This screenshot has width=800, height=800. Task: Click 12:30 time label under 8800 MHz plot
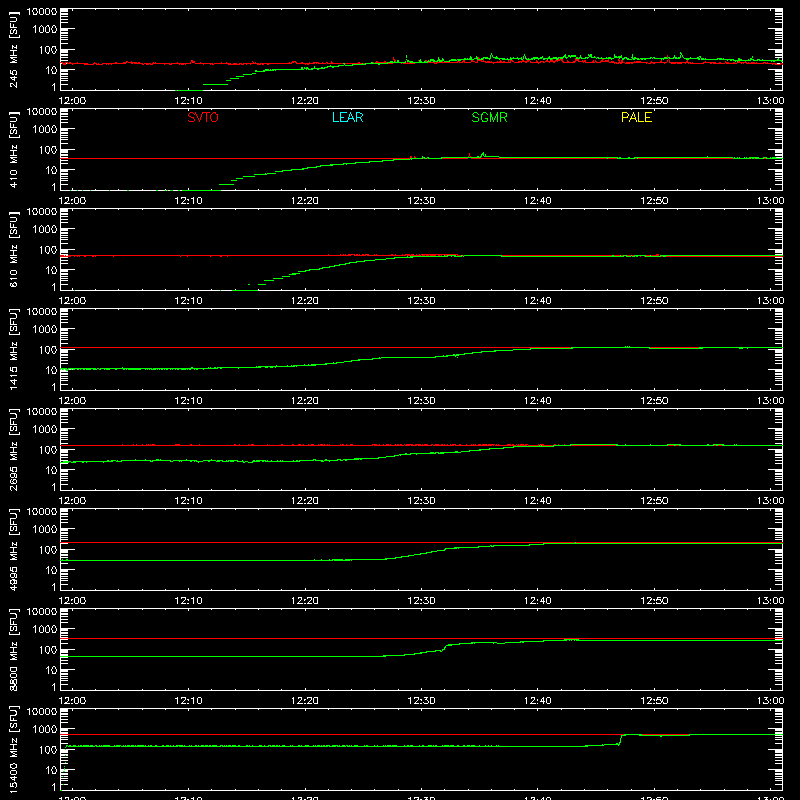pyautogui.click(x=421, y=701)
